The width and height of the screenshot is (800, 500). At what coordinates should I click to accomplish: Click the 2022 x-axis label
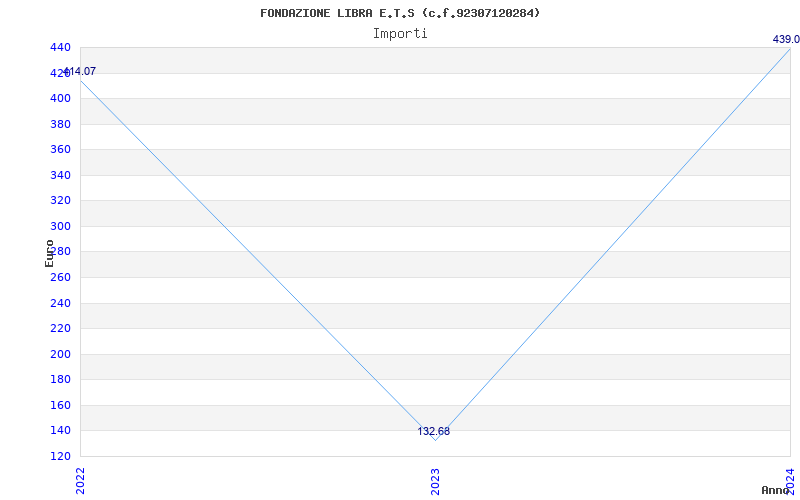[81, 481]
